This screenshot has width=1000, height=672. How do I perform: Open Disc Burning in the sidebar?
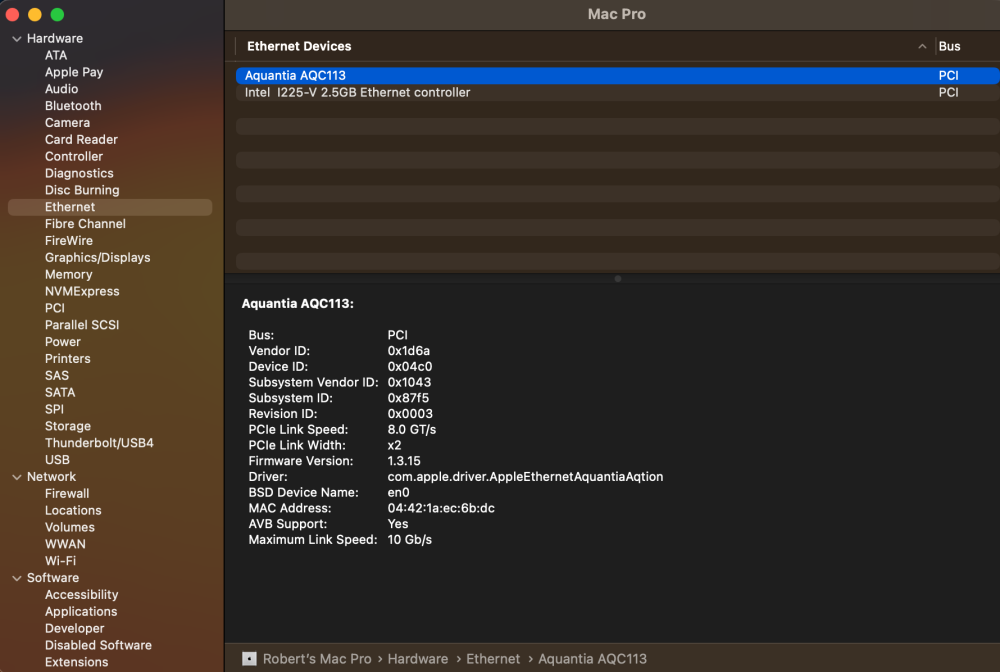point(82,190)
